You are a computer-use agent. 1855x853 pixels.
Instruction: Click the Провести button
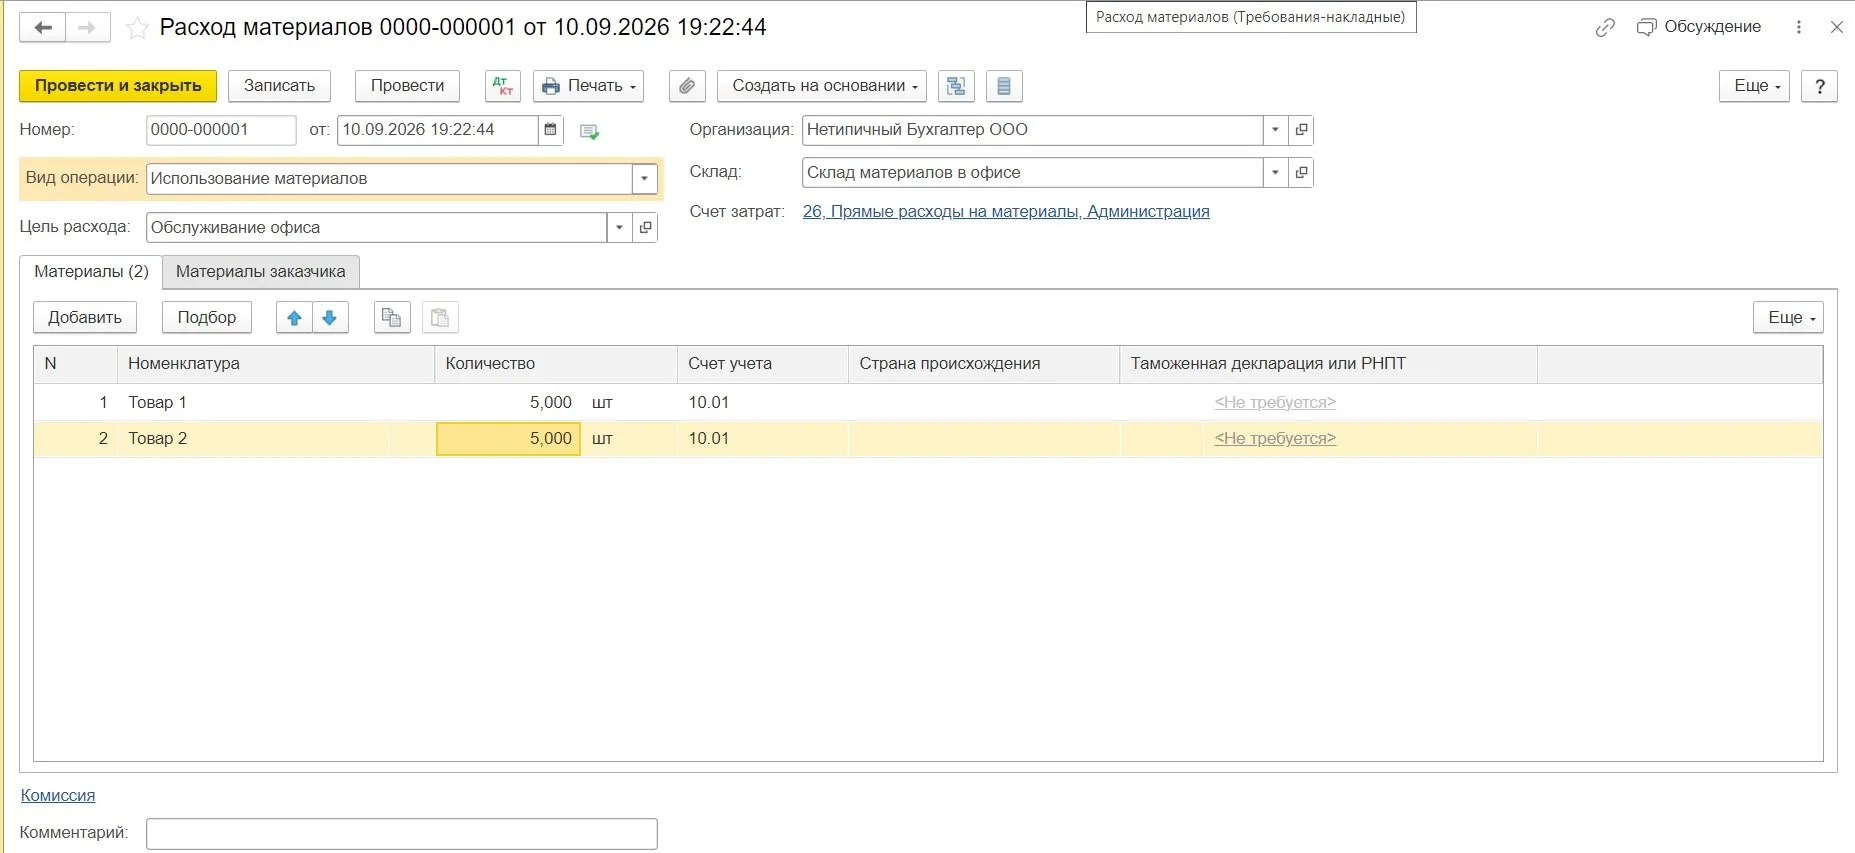(407, 86)
